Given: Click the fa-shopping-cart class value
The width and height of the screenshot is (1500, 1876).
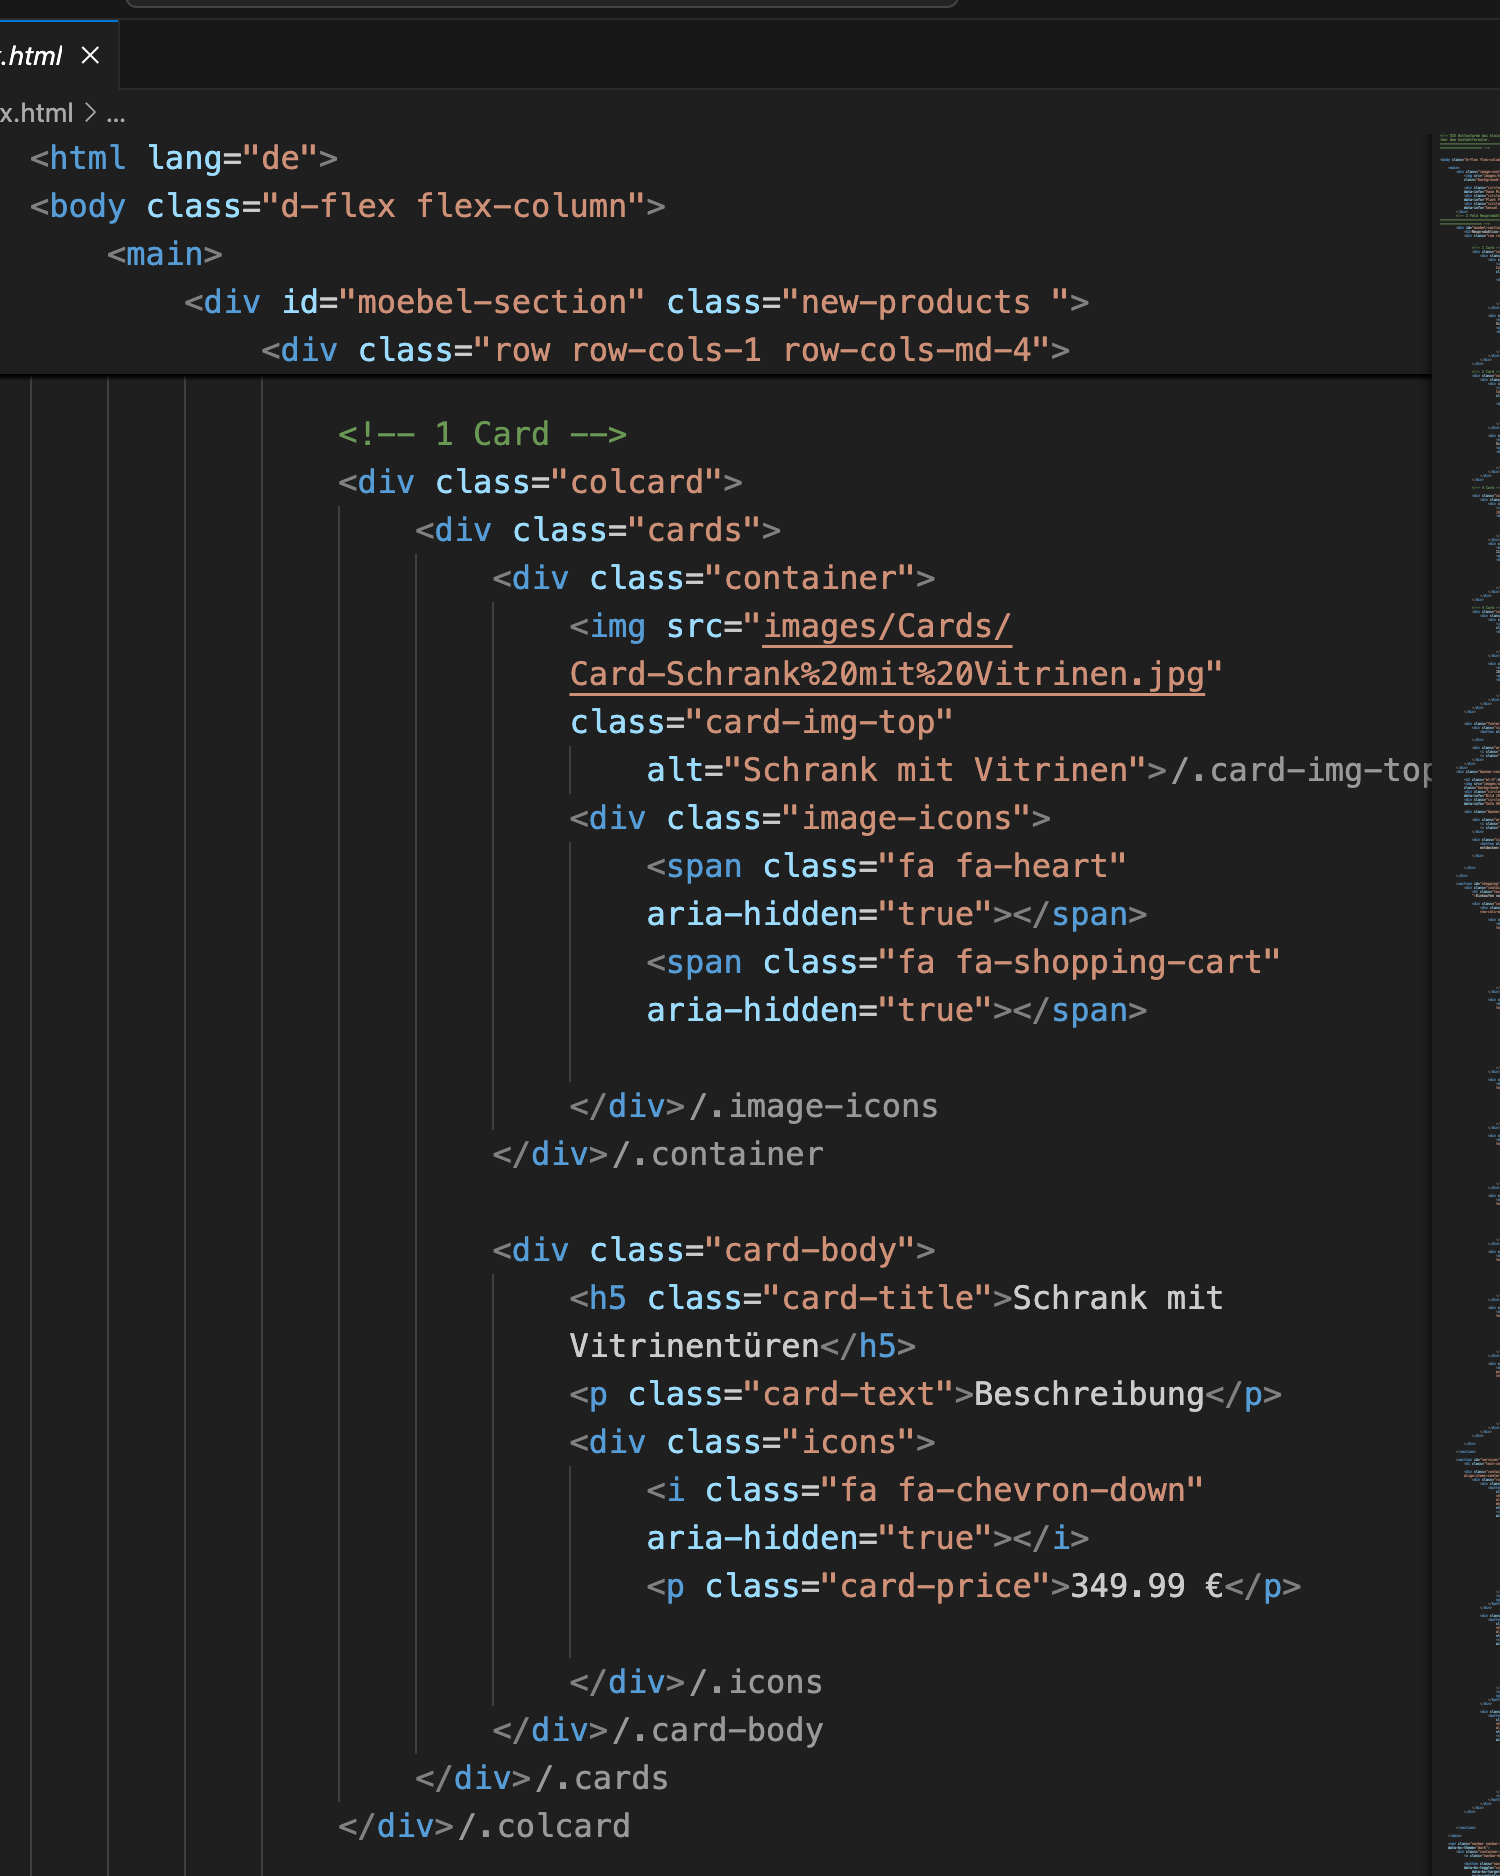Looking at the screenshot, I should coord(1088,962).
